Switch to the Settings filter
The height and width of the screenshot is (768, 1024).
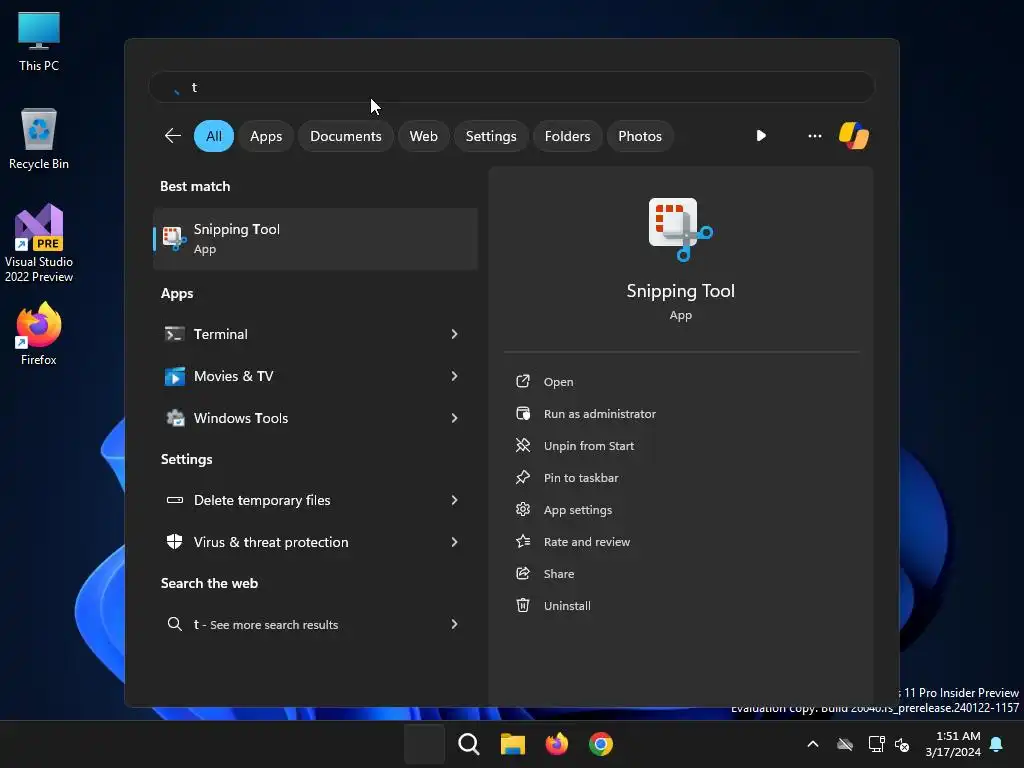pos(491,136)
